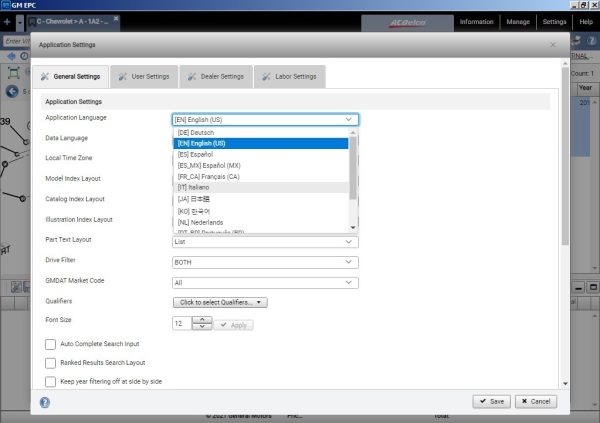
Task: Click the Save button
Action: pyautogui.click(x=491, y=402)
